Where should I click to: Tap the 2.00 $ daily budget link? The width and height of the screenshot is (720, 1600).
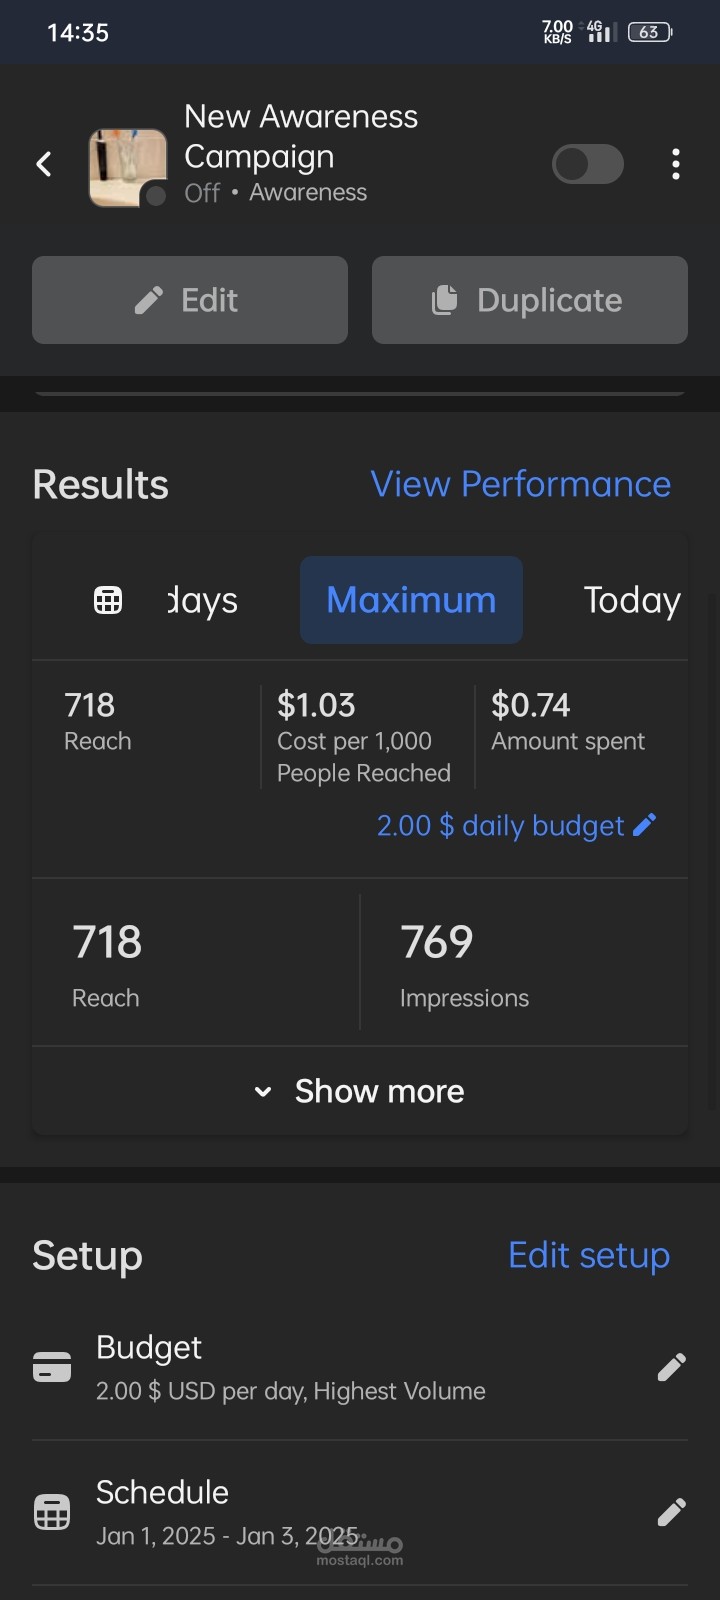pos(500,825)
